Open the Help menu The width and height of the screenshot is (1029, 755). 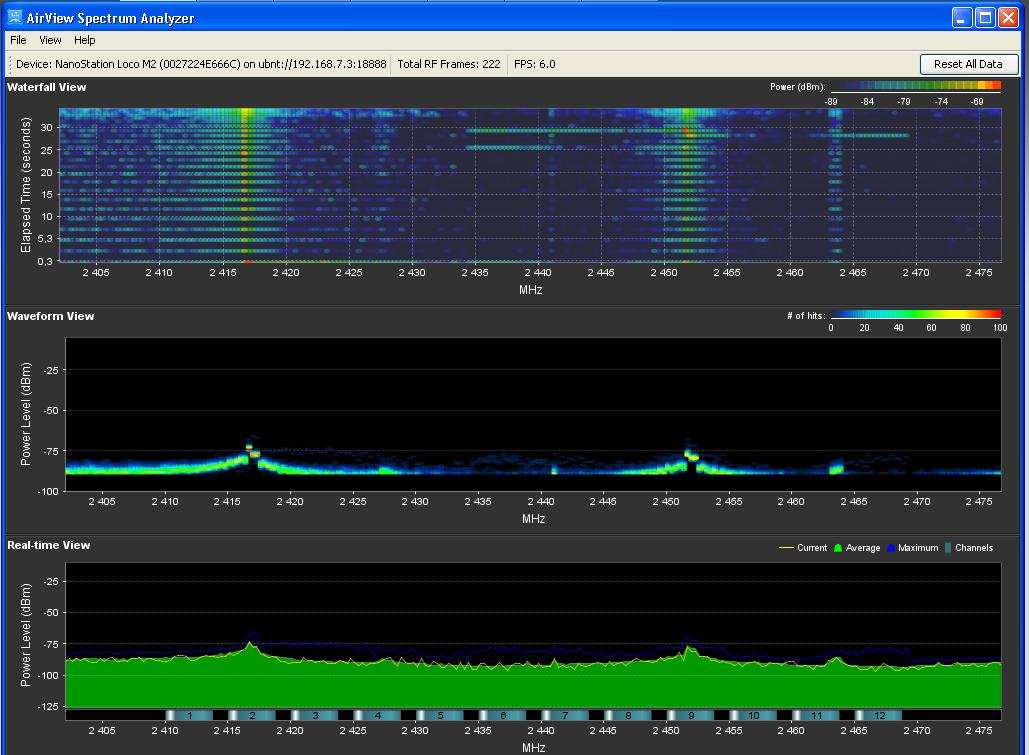(85, 40)
